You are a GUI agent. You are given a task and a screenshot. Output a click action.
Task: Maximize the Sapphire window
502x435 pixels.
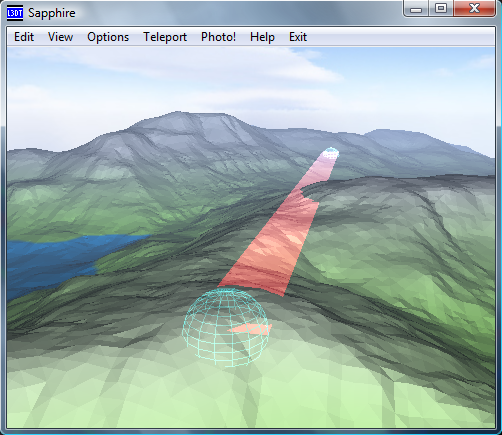point(441,9)
